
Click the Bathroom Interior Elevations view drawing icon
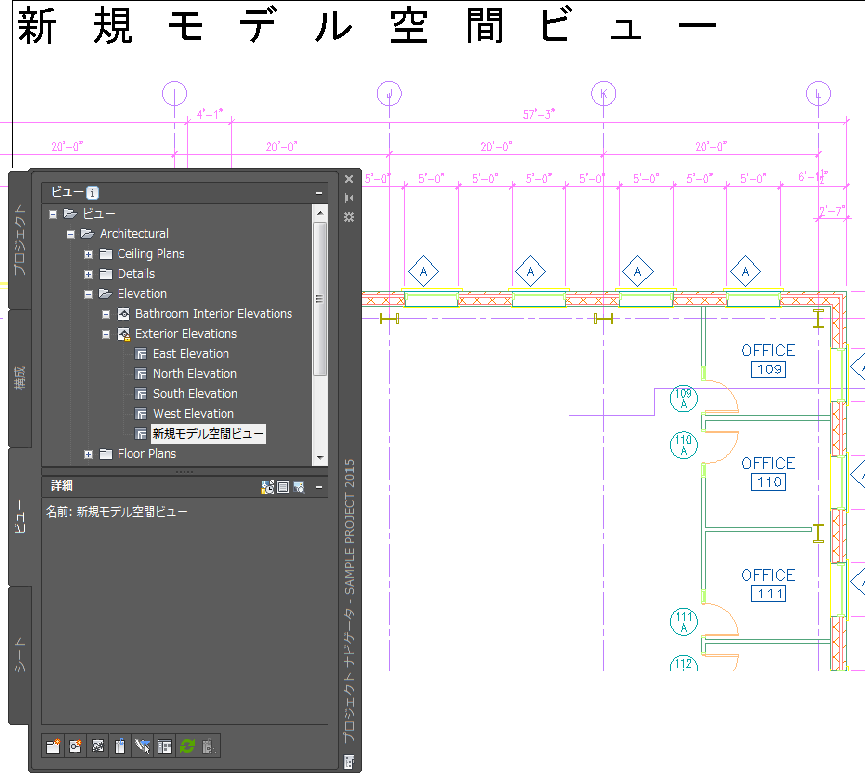(x=124, y=314)
